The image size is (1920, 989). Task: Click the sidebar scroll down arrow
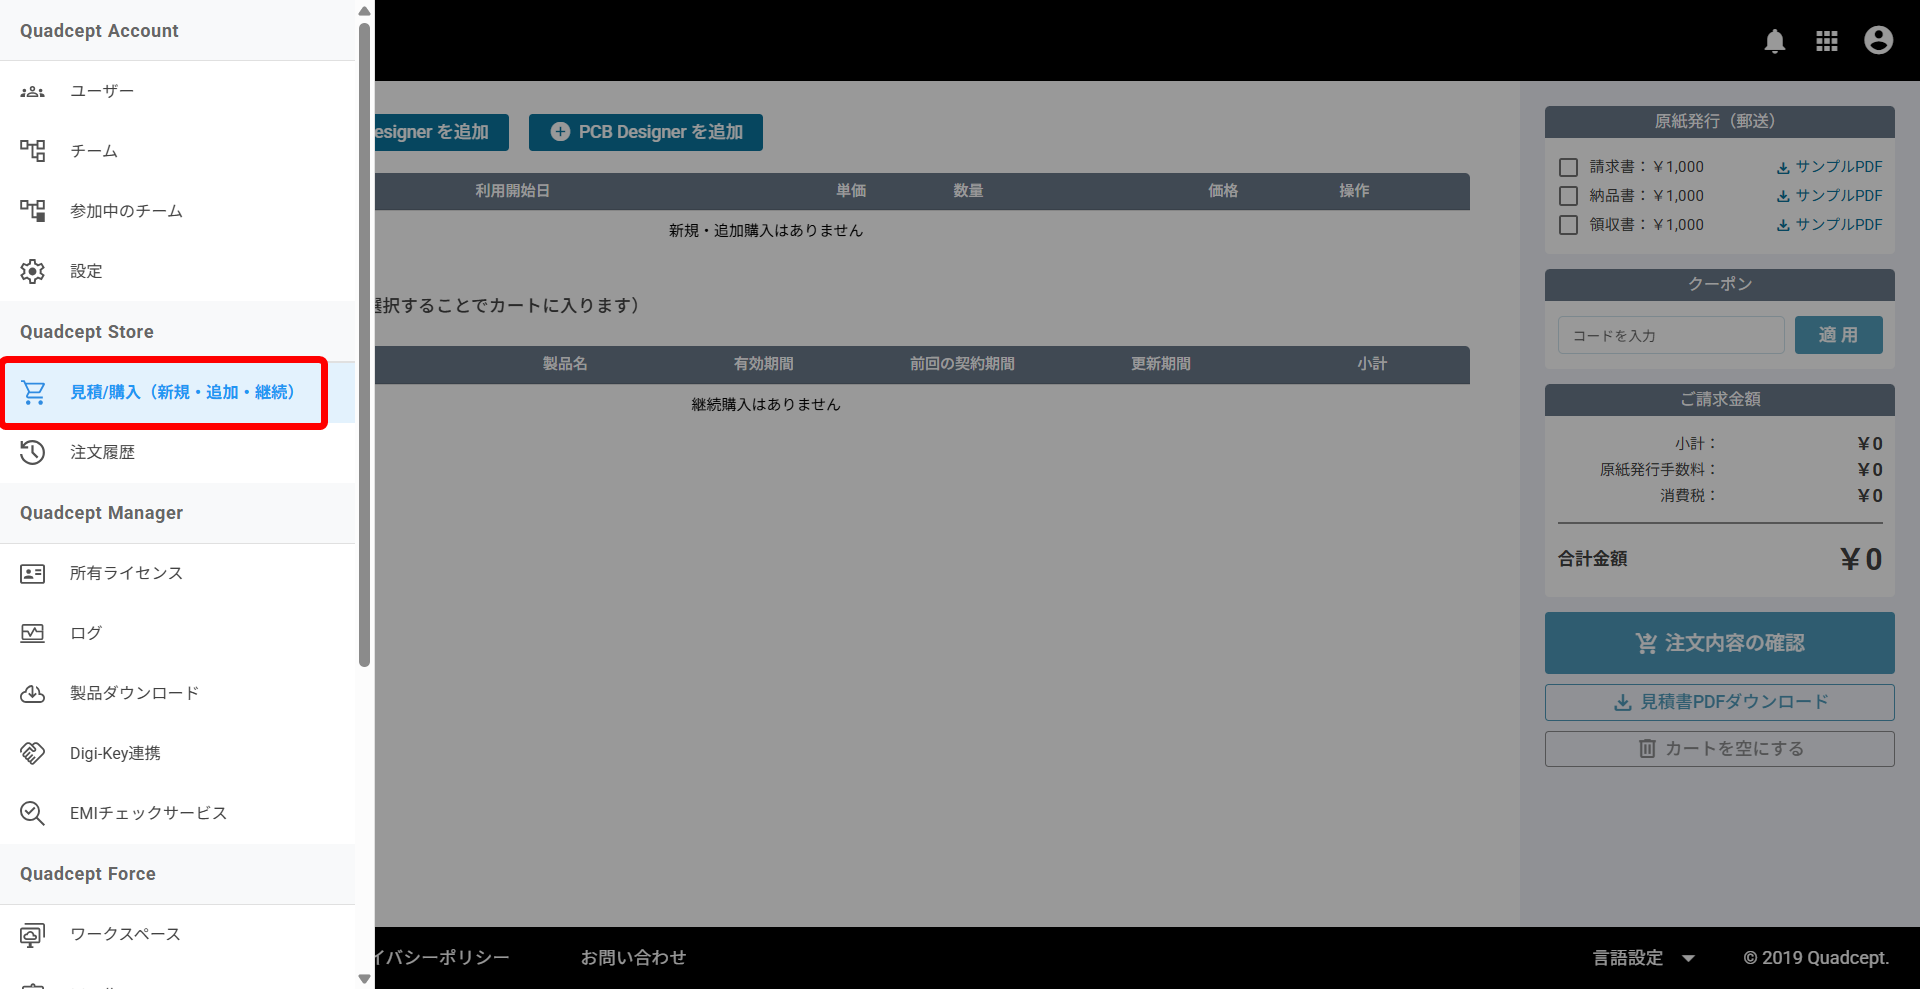pos(364,979)
